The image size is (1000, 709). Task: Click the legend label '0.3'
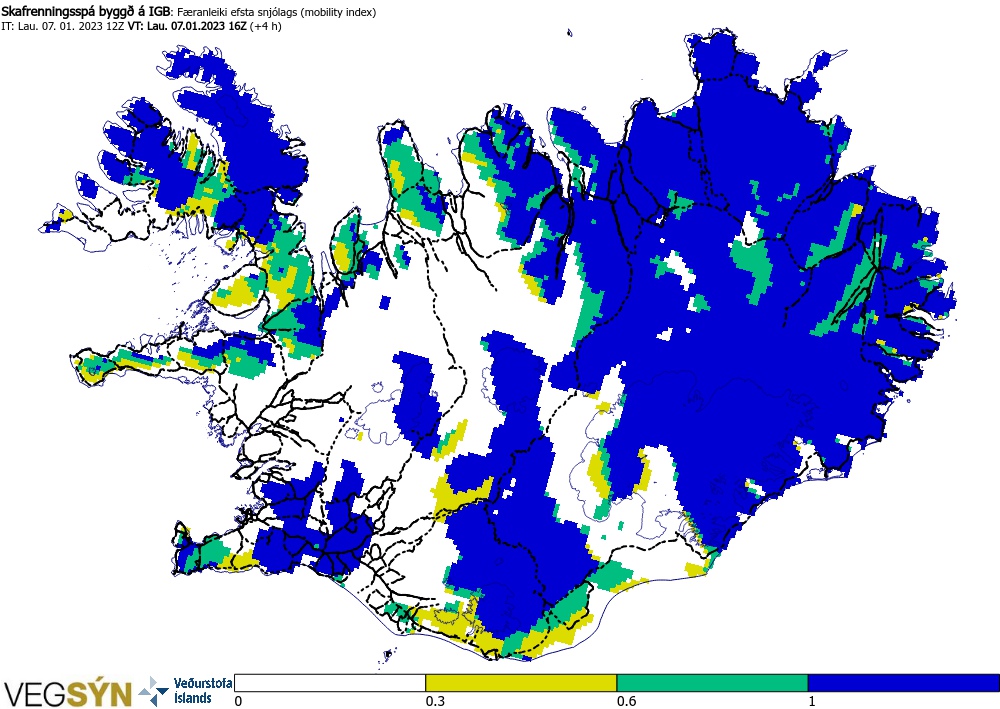[435, 701]
